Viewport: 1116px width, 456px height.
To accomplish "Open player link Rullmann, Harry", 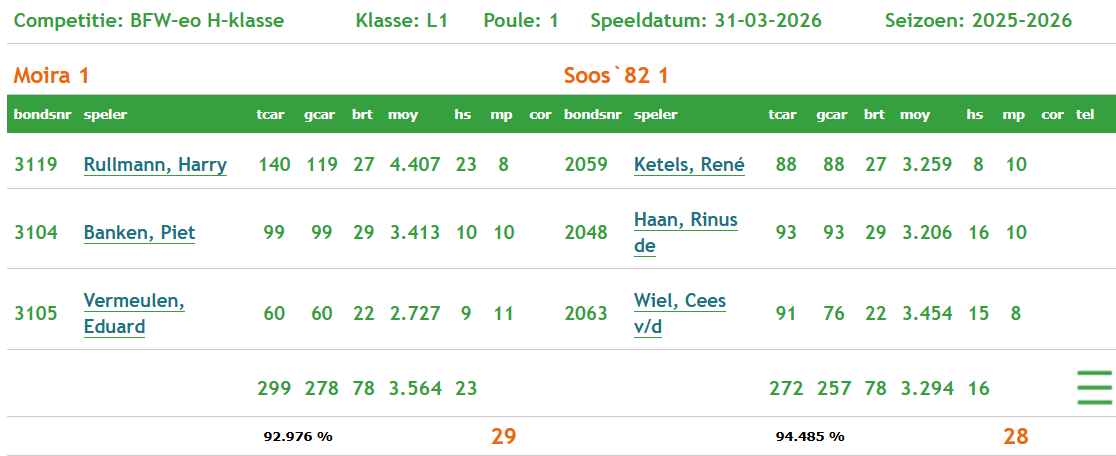I will pyautogui.click(x=155, y=165).
